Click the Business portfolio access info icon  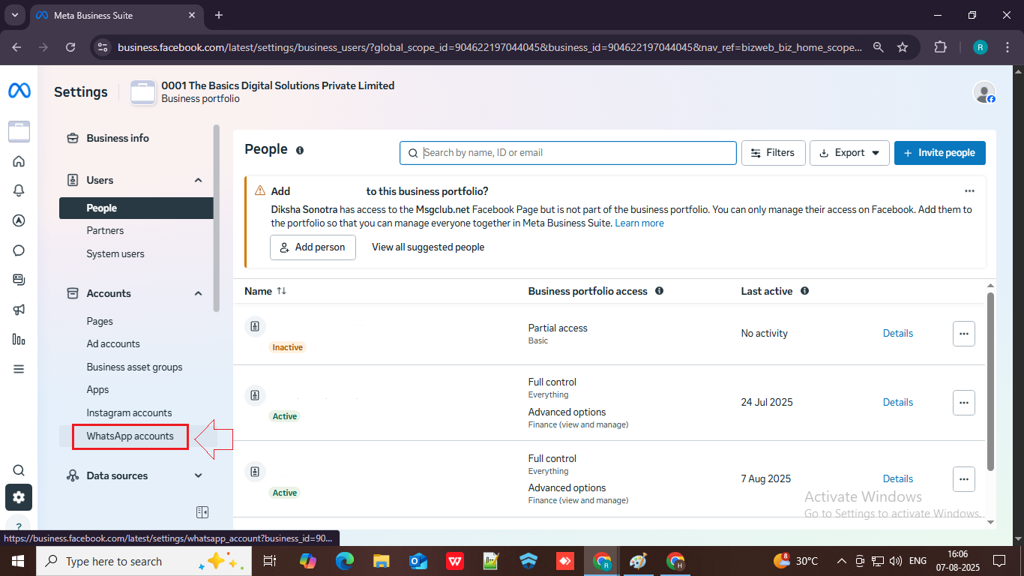659,291
